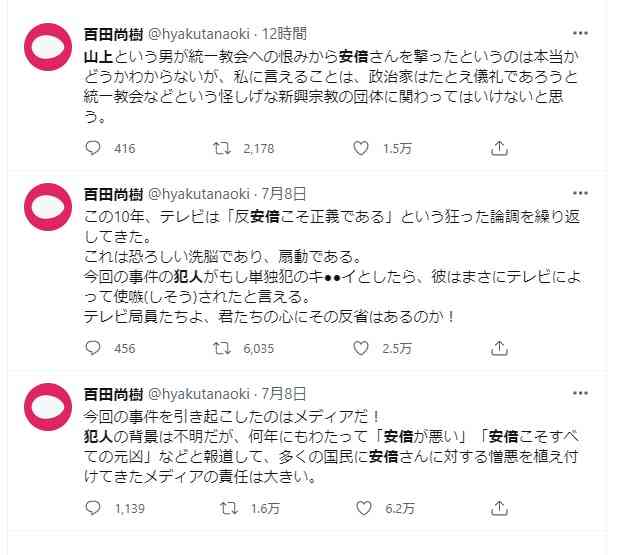
Task: Reply to the first tweet with 416 replies
Action: click(93, 148)
